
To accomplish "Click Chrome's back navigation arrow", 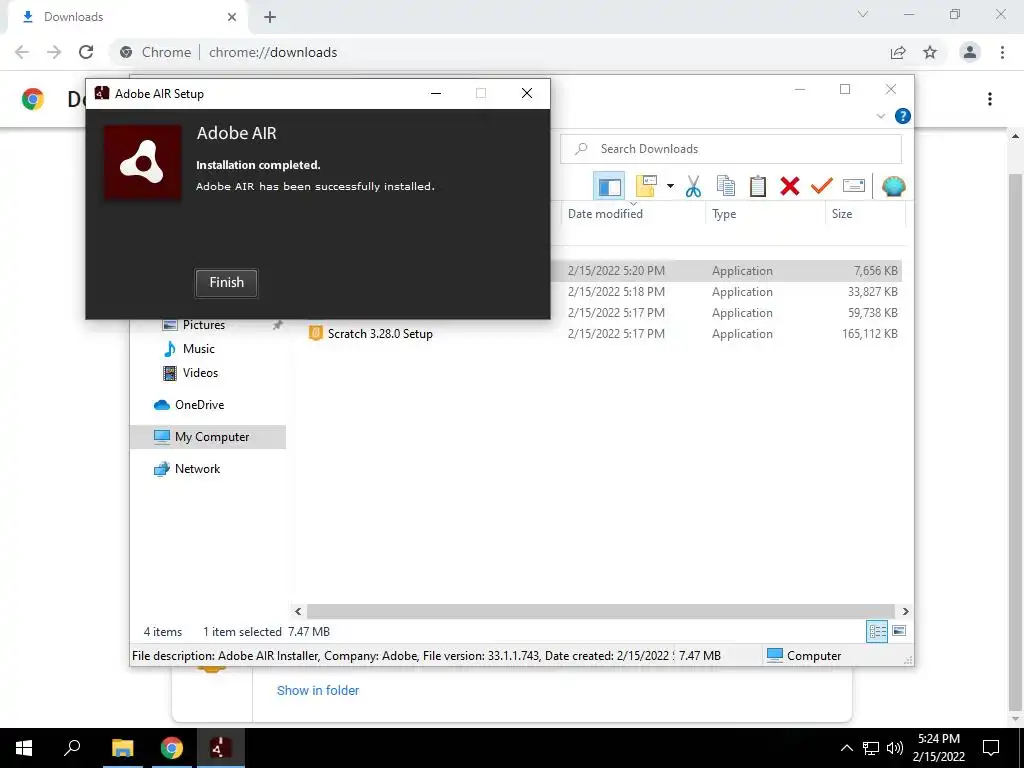I will 22,52.
